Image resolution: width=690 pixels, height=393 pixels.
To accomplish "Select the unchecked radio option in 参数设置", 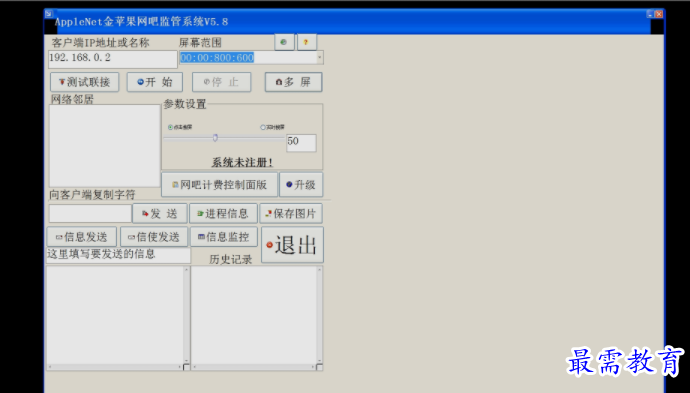I will [x=263, y=127].
